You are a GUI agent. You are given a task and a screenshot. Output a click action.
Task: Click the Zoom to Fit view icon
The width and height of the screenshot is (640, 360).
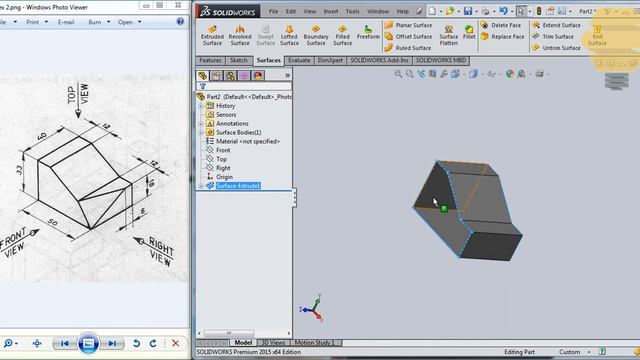[398, 74]
